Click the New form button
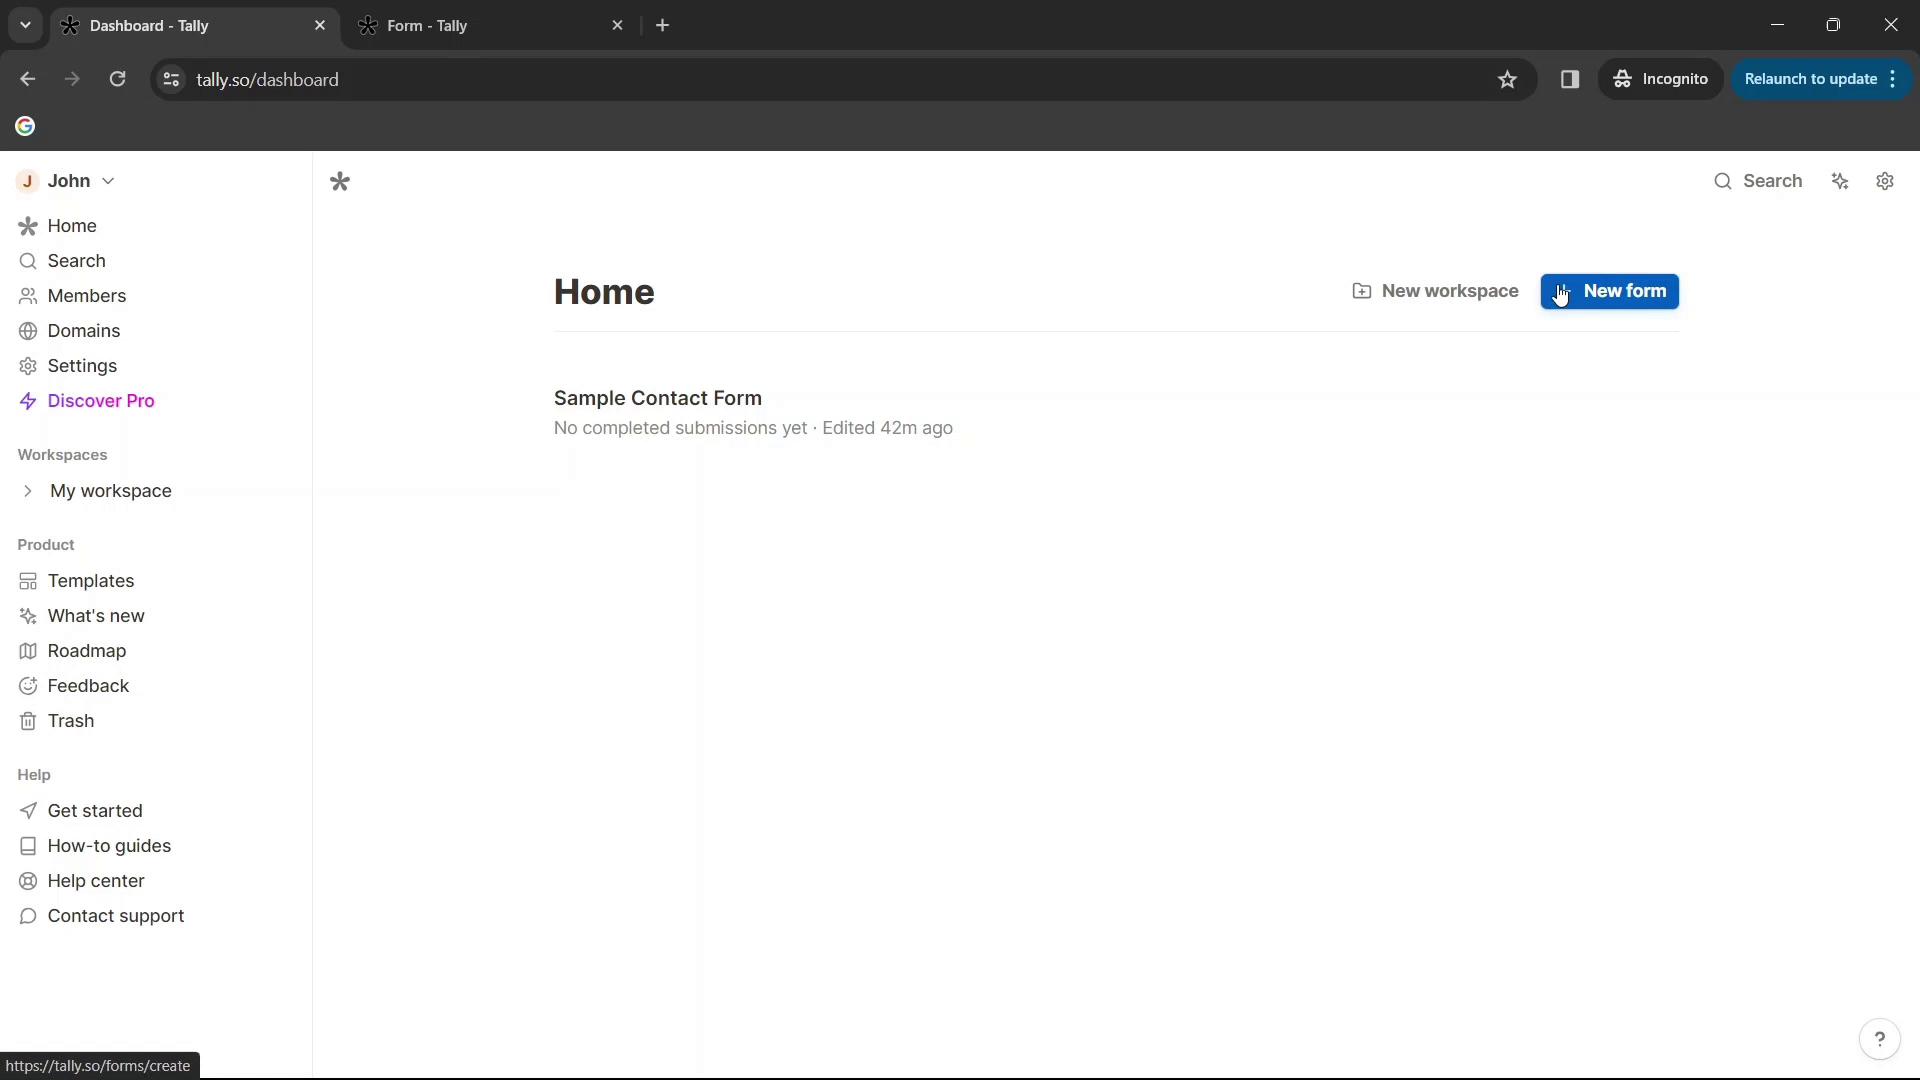1920x1080 pixels. tap(1611, 290)
